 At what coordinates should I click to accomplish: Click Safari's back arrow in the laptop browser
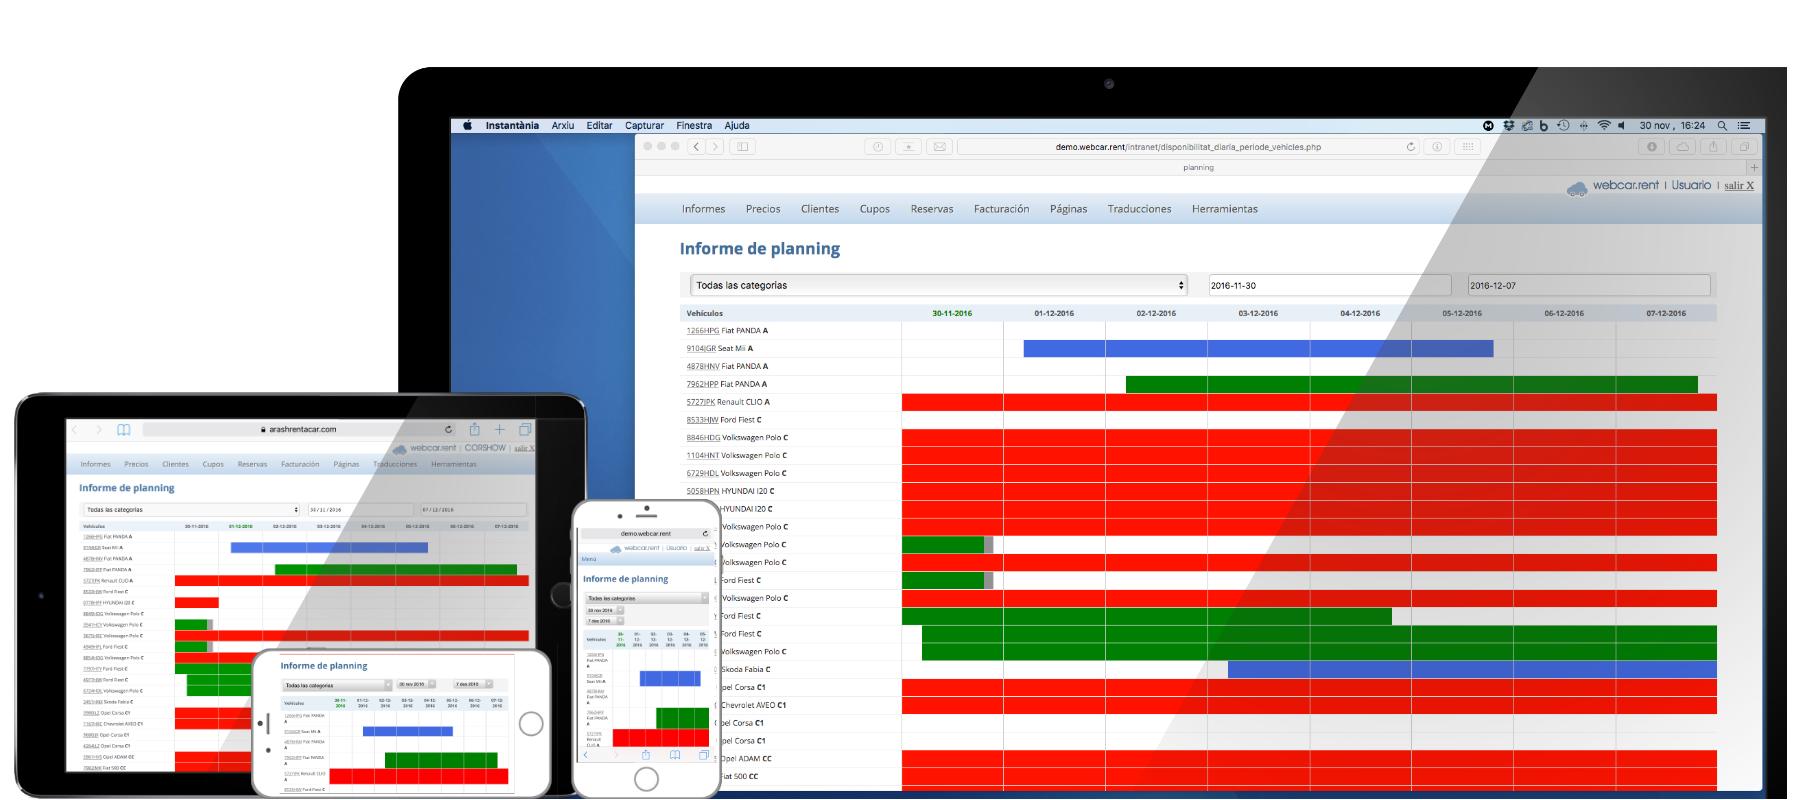697,147
